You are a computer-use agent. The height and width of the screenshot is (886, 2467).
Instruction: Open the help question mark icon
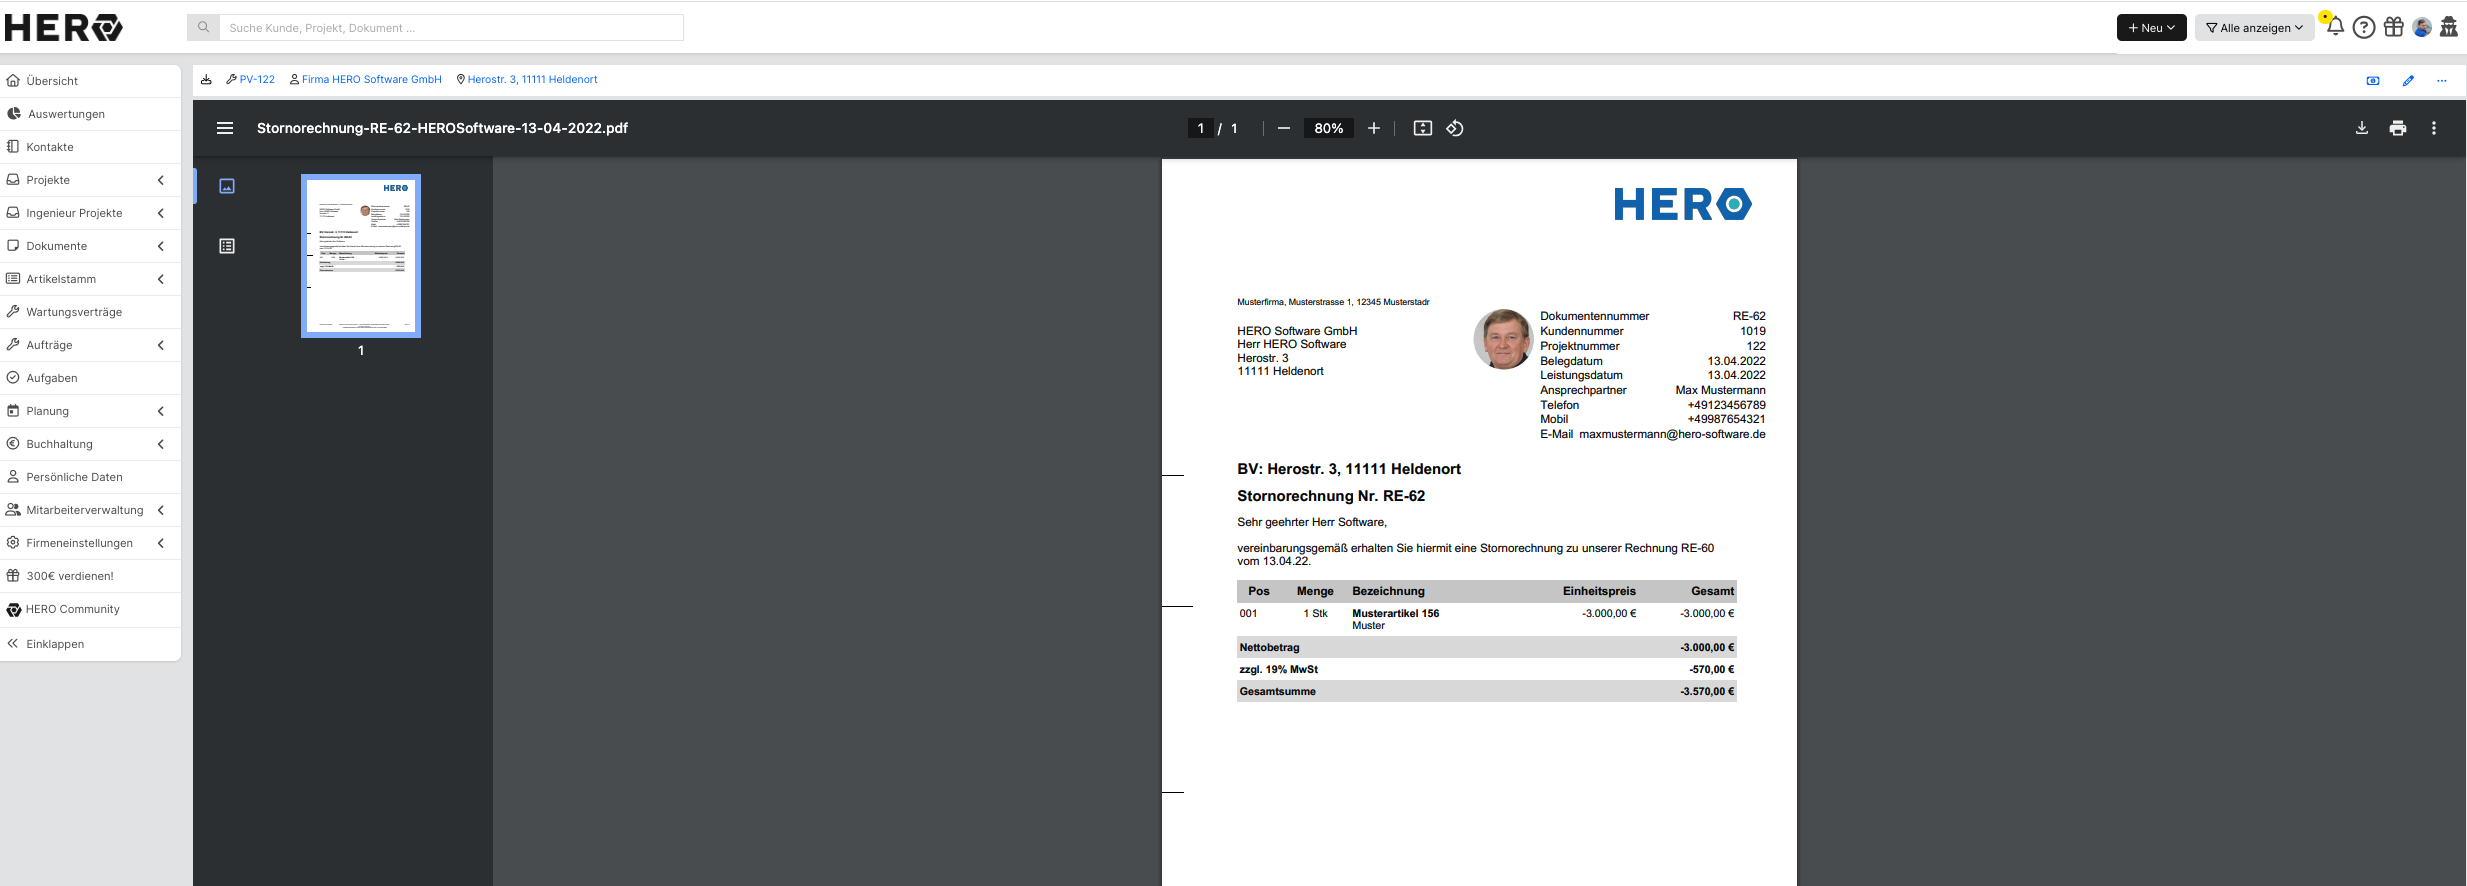click(x=2364, y=27)
